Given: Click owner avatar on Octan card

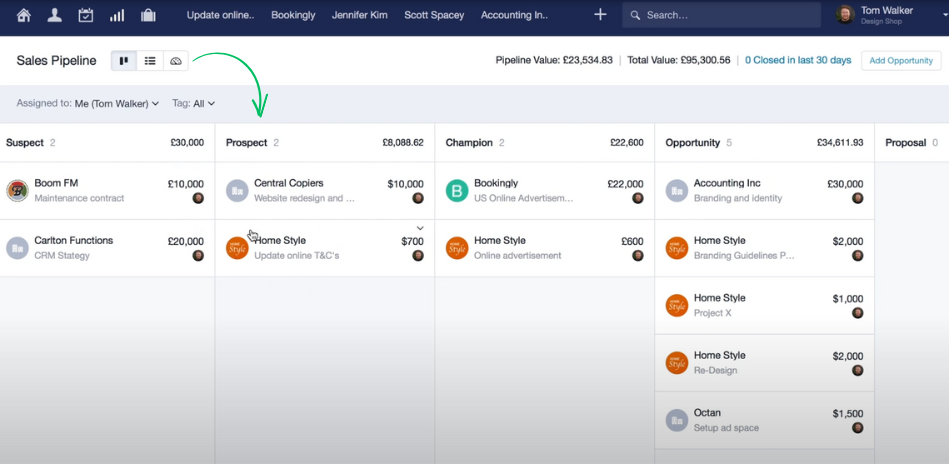Looking at the screenshot, I should (x=857, y=428).
